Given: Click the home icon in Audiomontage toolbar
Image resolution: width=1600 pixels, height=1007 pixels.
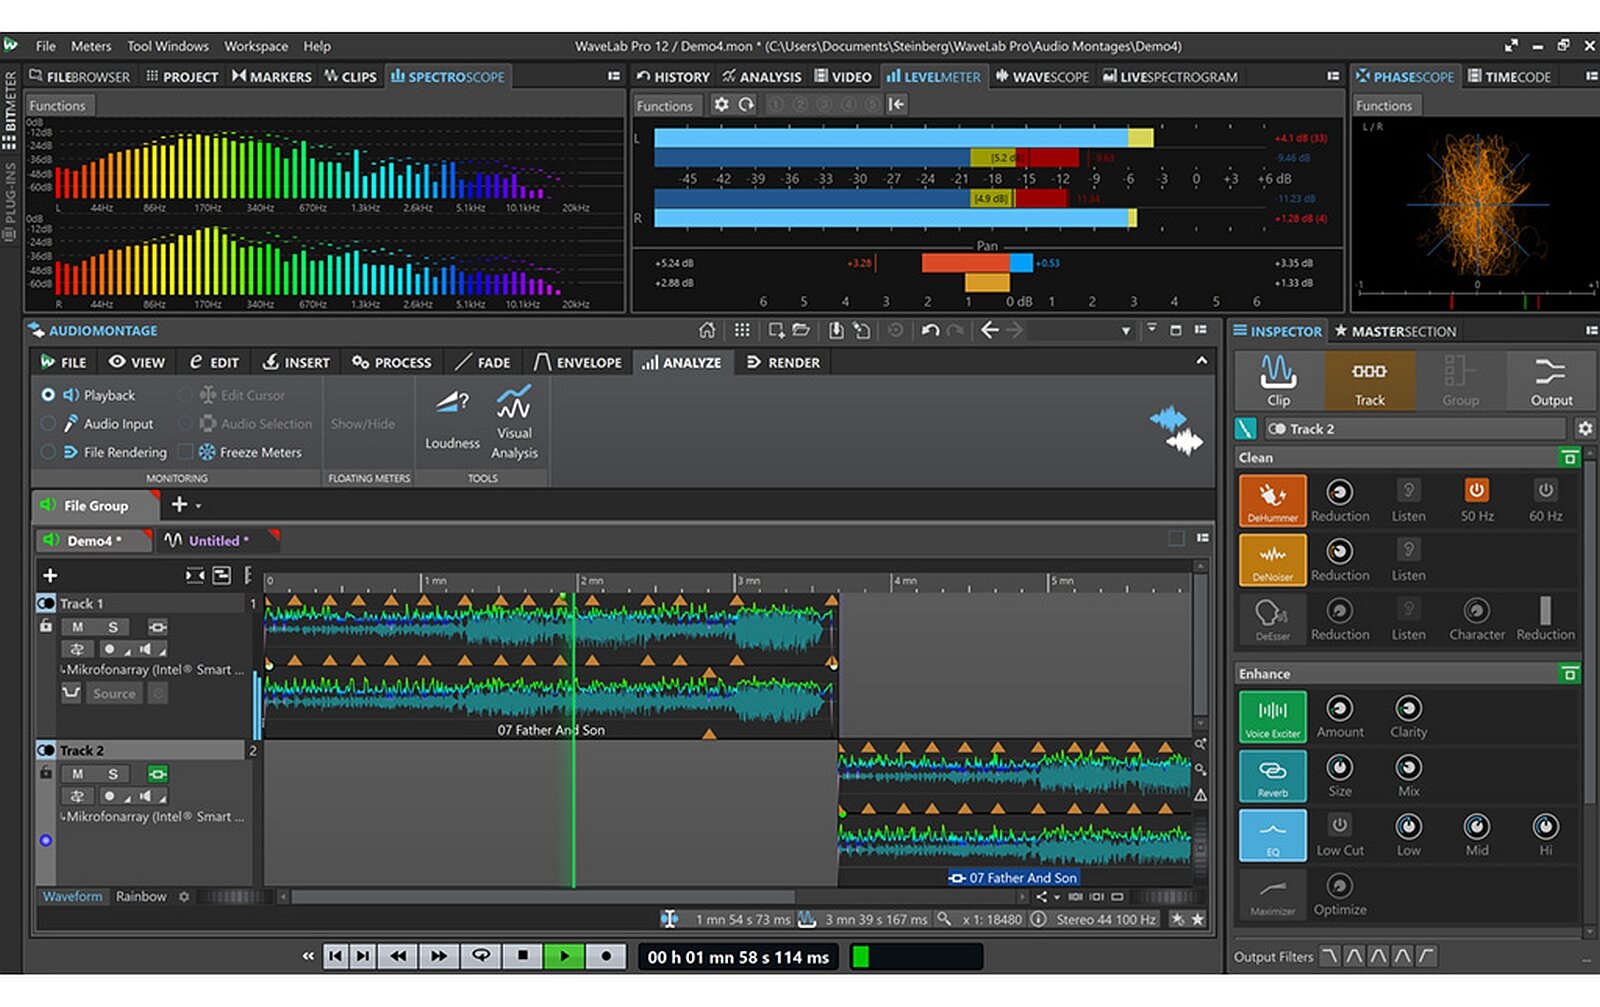Looking at the screenshot, I should [x=707, y=330].
